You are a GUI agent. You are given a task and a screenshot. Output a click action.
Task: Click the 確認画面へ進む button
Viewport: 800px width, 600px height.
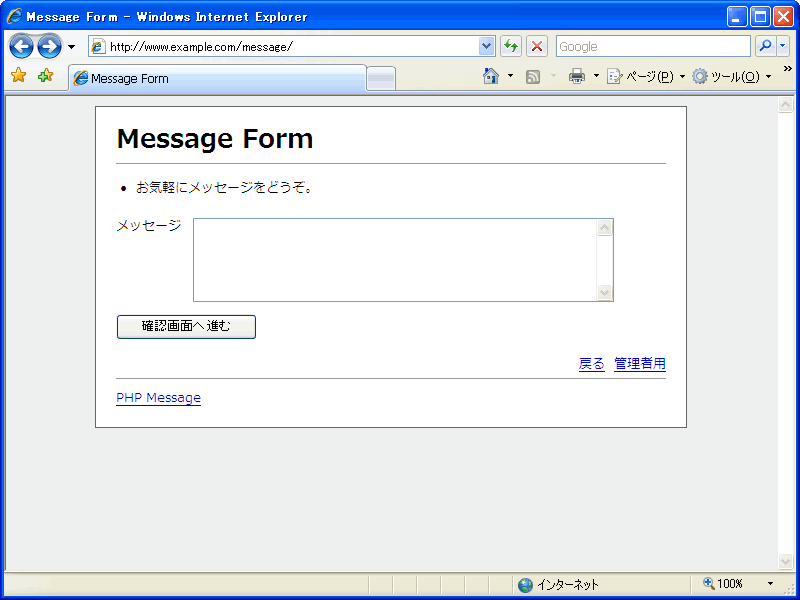pyautogui.click(x=186, y=326)
